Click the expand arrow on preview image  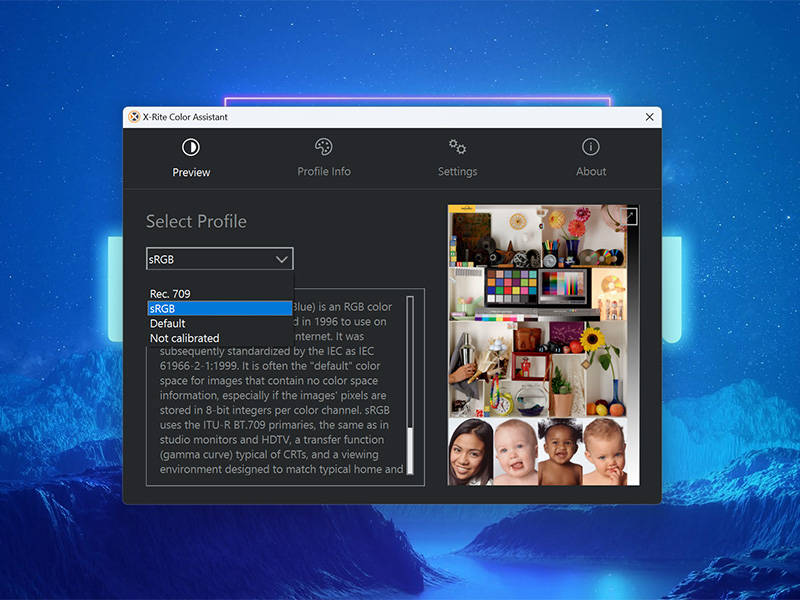(630, 216)
